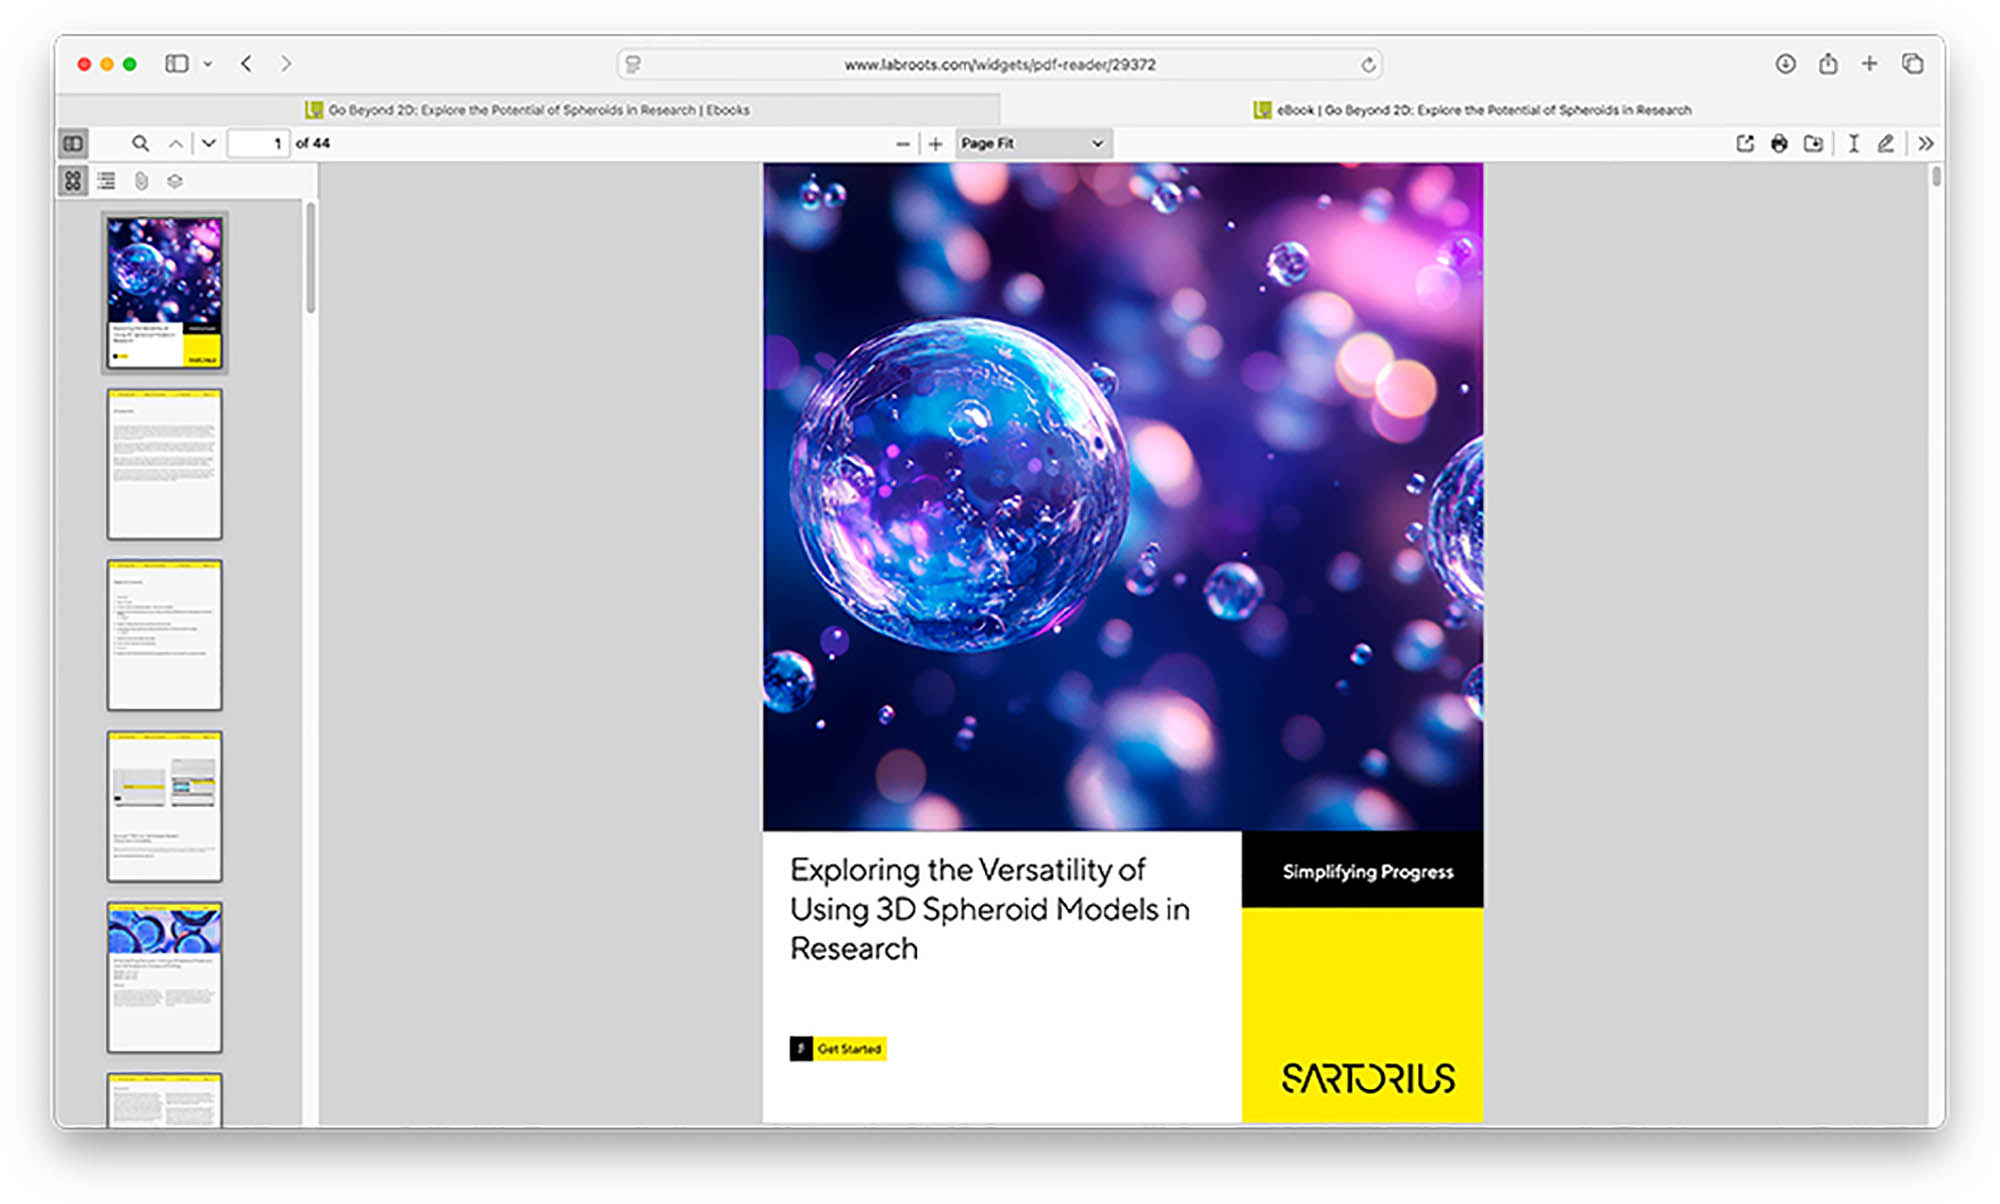
Task: Open find in document search
Action: (x=141, y=144)
